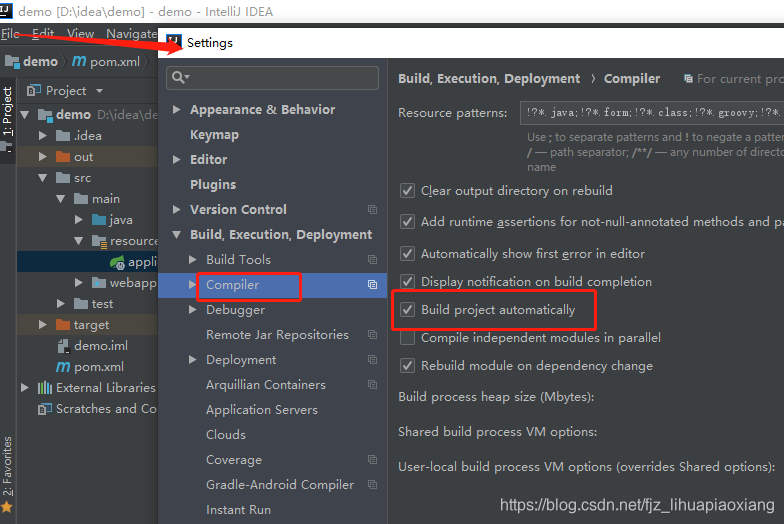Open the Navigate menu

click(x=132, y=34)
